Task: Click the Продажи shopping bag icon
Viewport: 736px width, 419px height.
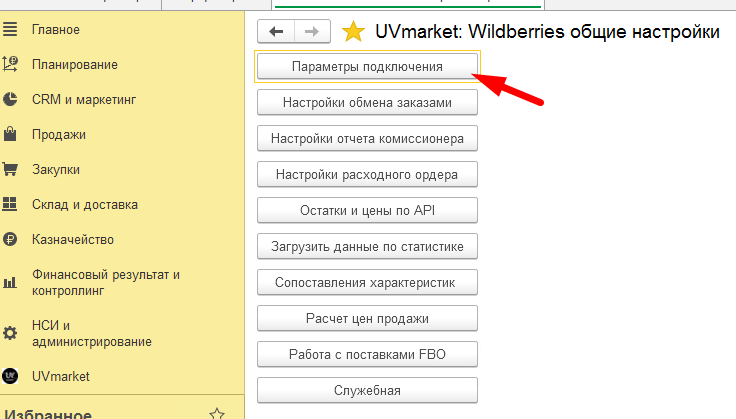Action: [x=10, y=134]
